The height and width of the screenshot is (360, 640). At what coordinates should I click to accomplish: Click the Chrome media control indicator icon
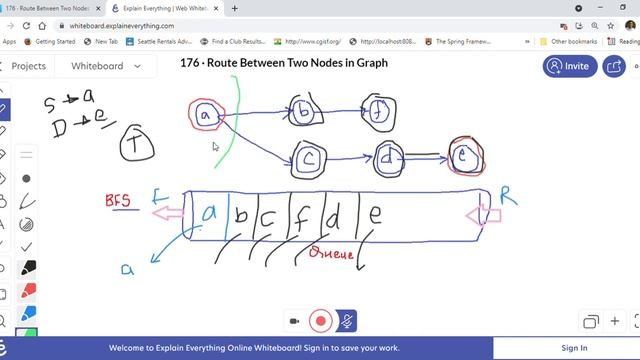click(x=578, y=8)
